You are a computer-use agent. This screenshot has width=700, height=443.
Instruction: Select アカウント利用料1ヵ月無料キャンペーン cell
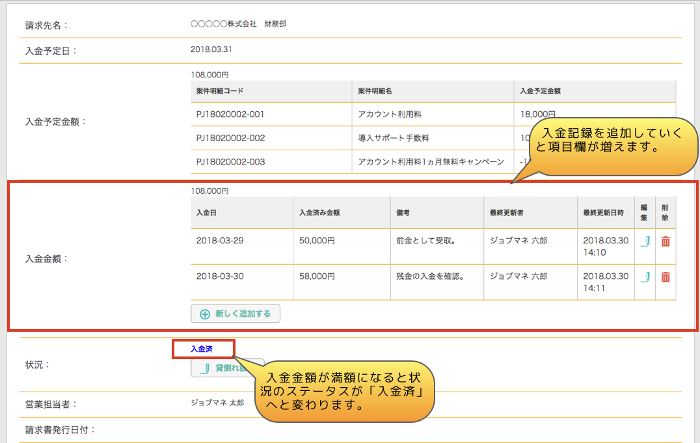pos(431,162)
